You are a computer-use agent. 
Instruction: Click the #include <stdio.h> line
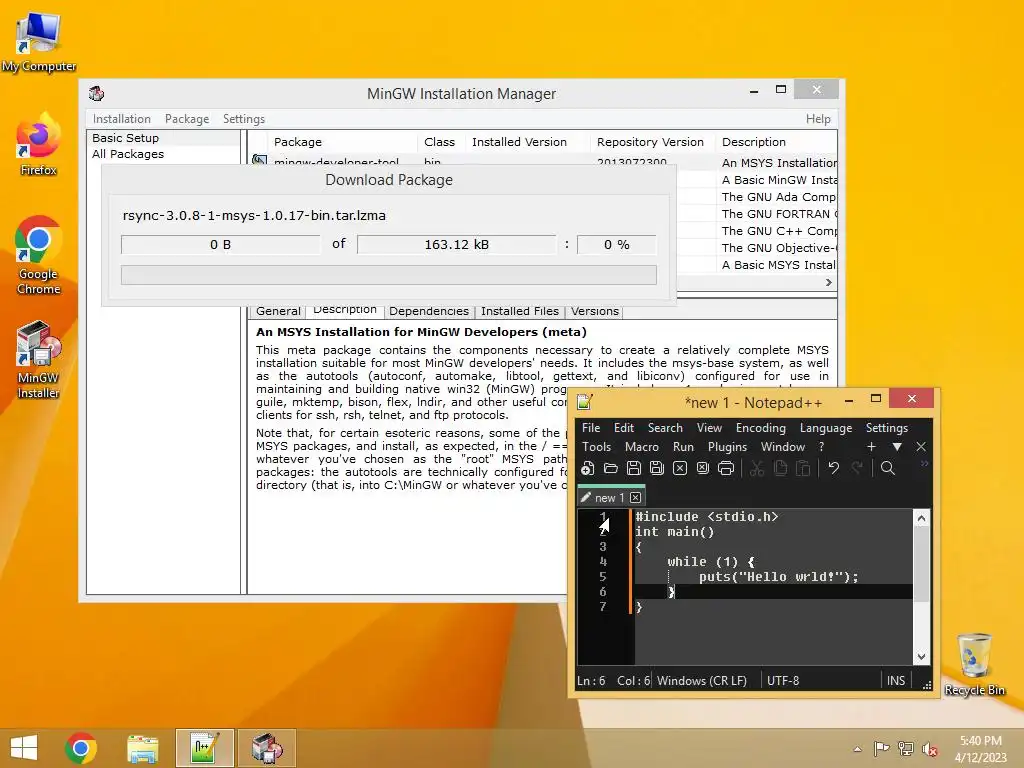pos(707,517)
